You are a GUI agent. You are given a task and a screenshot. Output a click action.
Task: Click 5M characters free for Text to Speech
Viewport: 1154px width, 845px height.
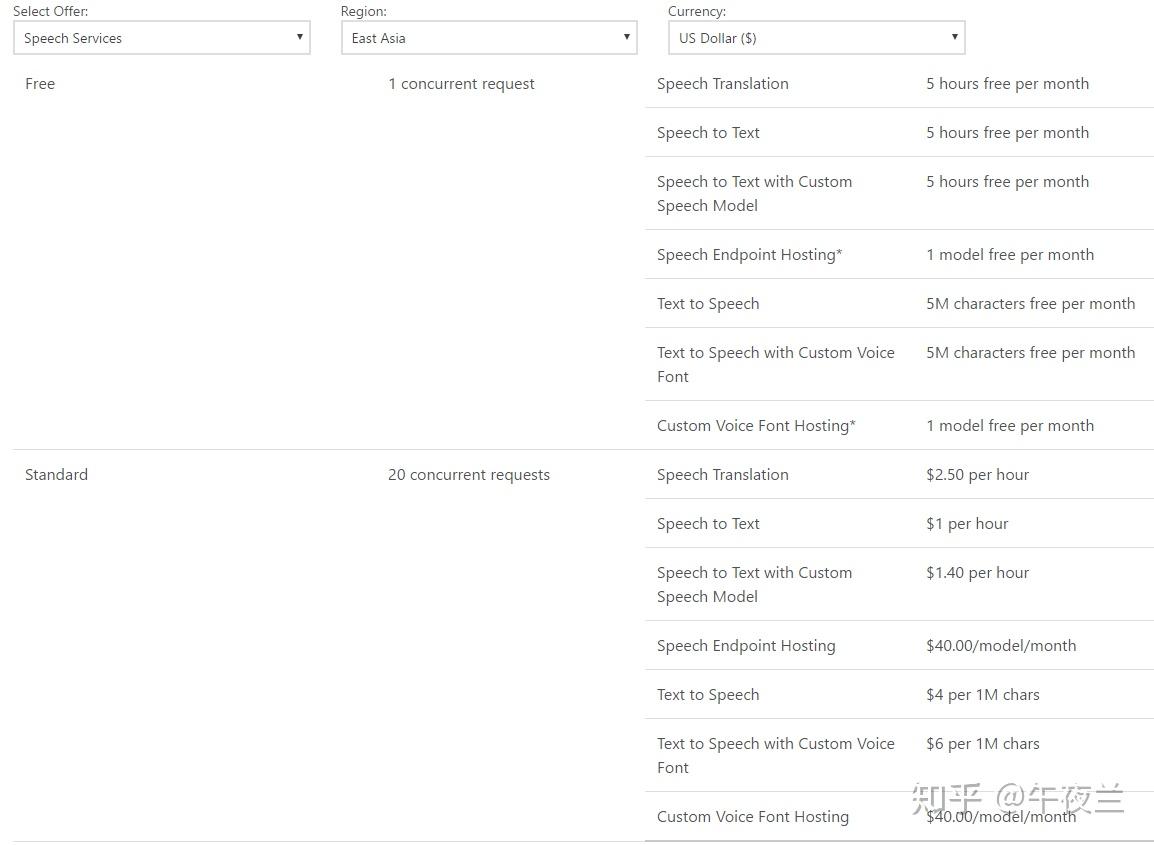pyautogui.click(x=1030, y=304)
